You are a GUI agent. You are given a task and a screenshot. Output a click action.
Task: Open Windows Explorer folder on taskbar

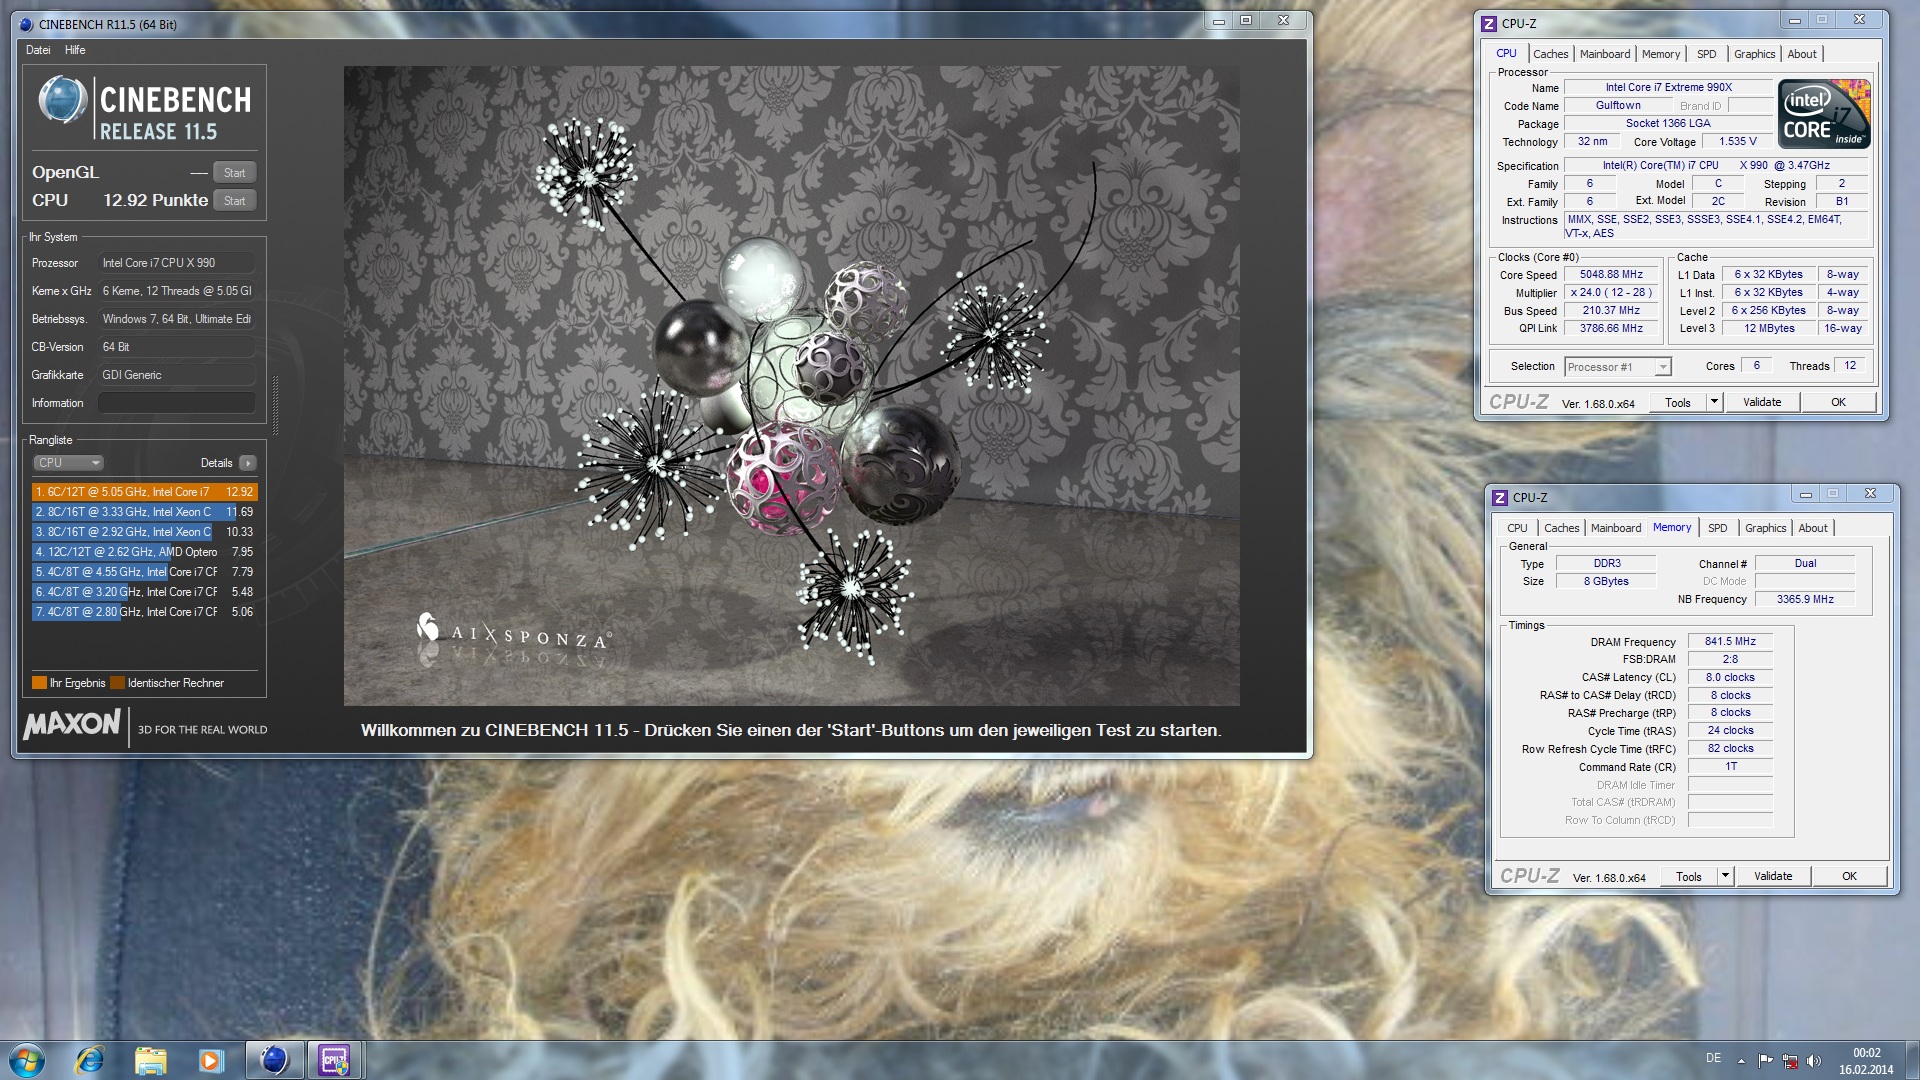(150, 1060)
